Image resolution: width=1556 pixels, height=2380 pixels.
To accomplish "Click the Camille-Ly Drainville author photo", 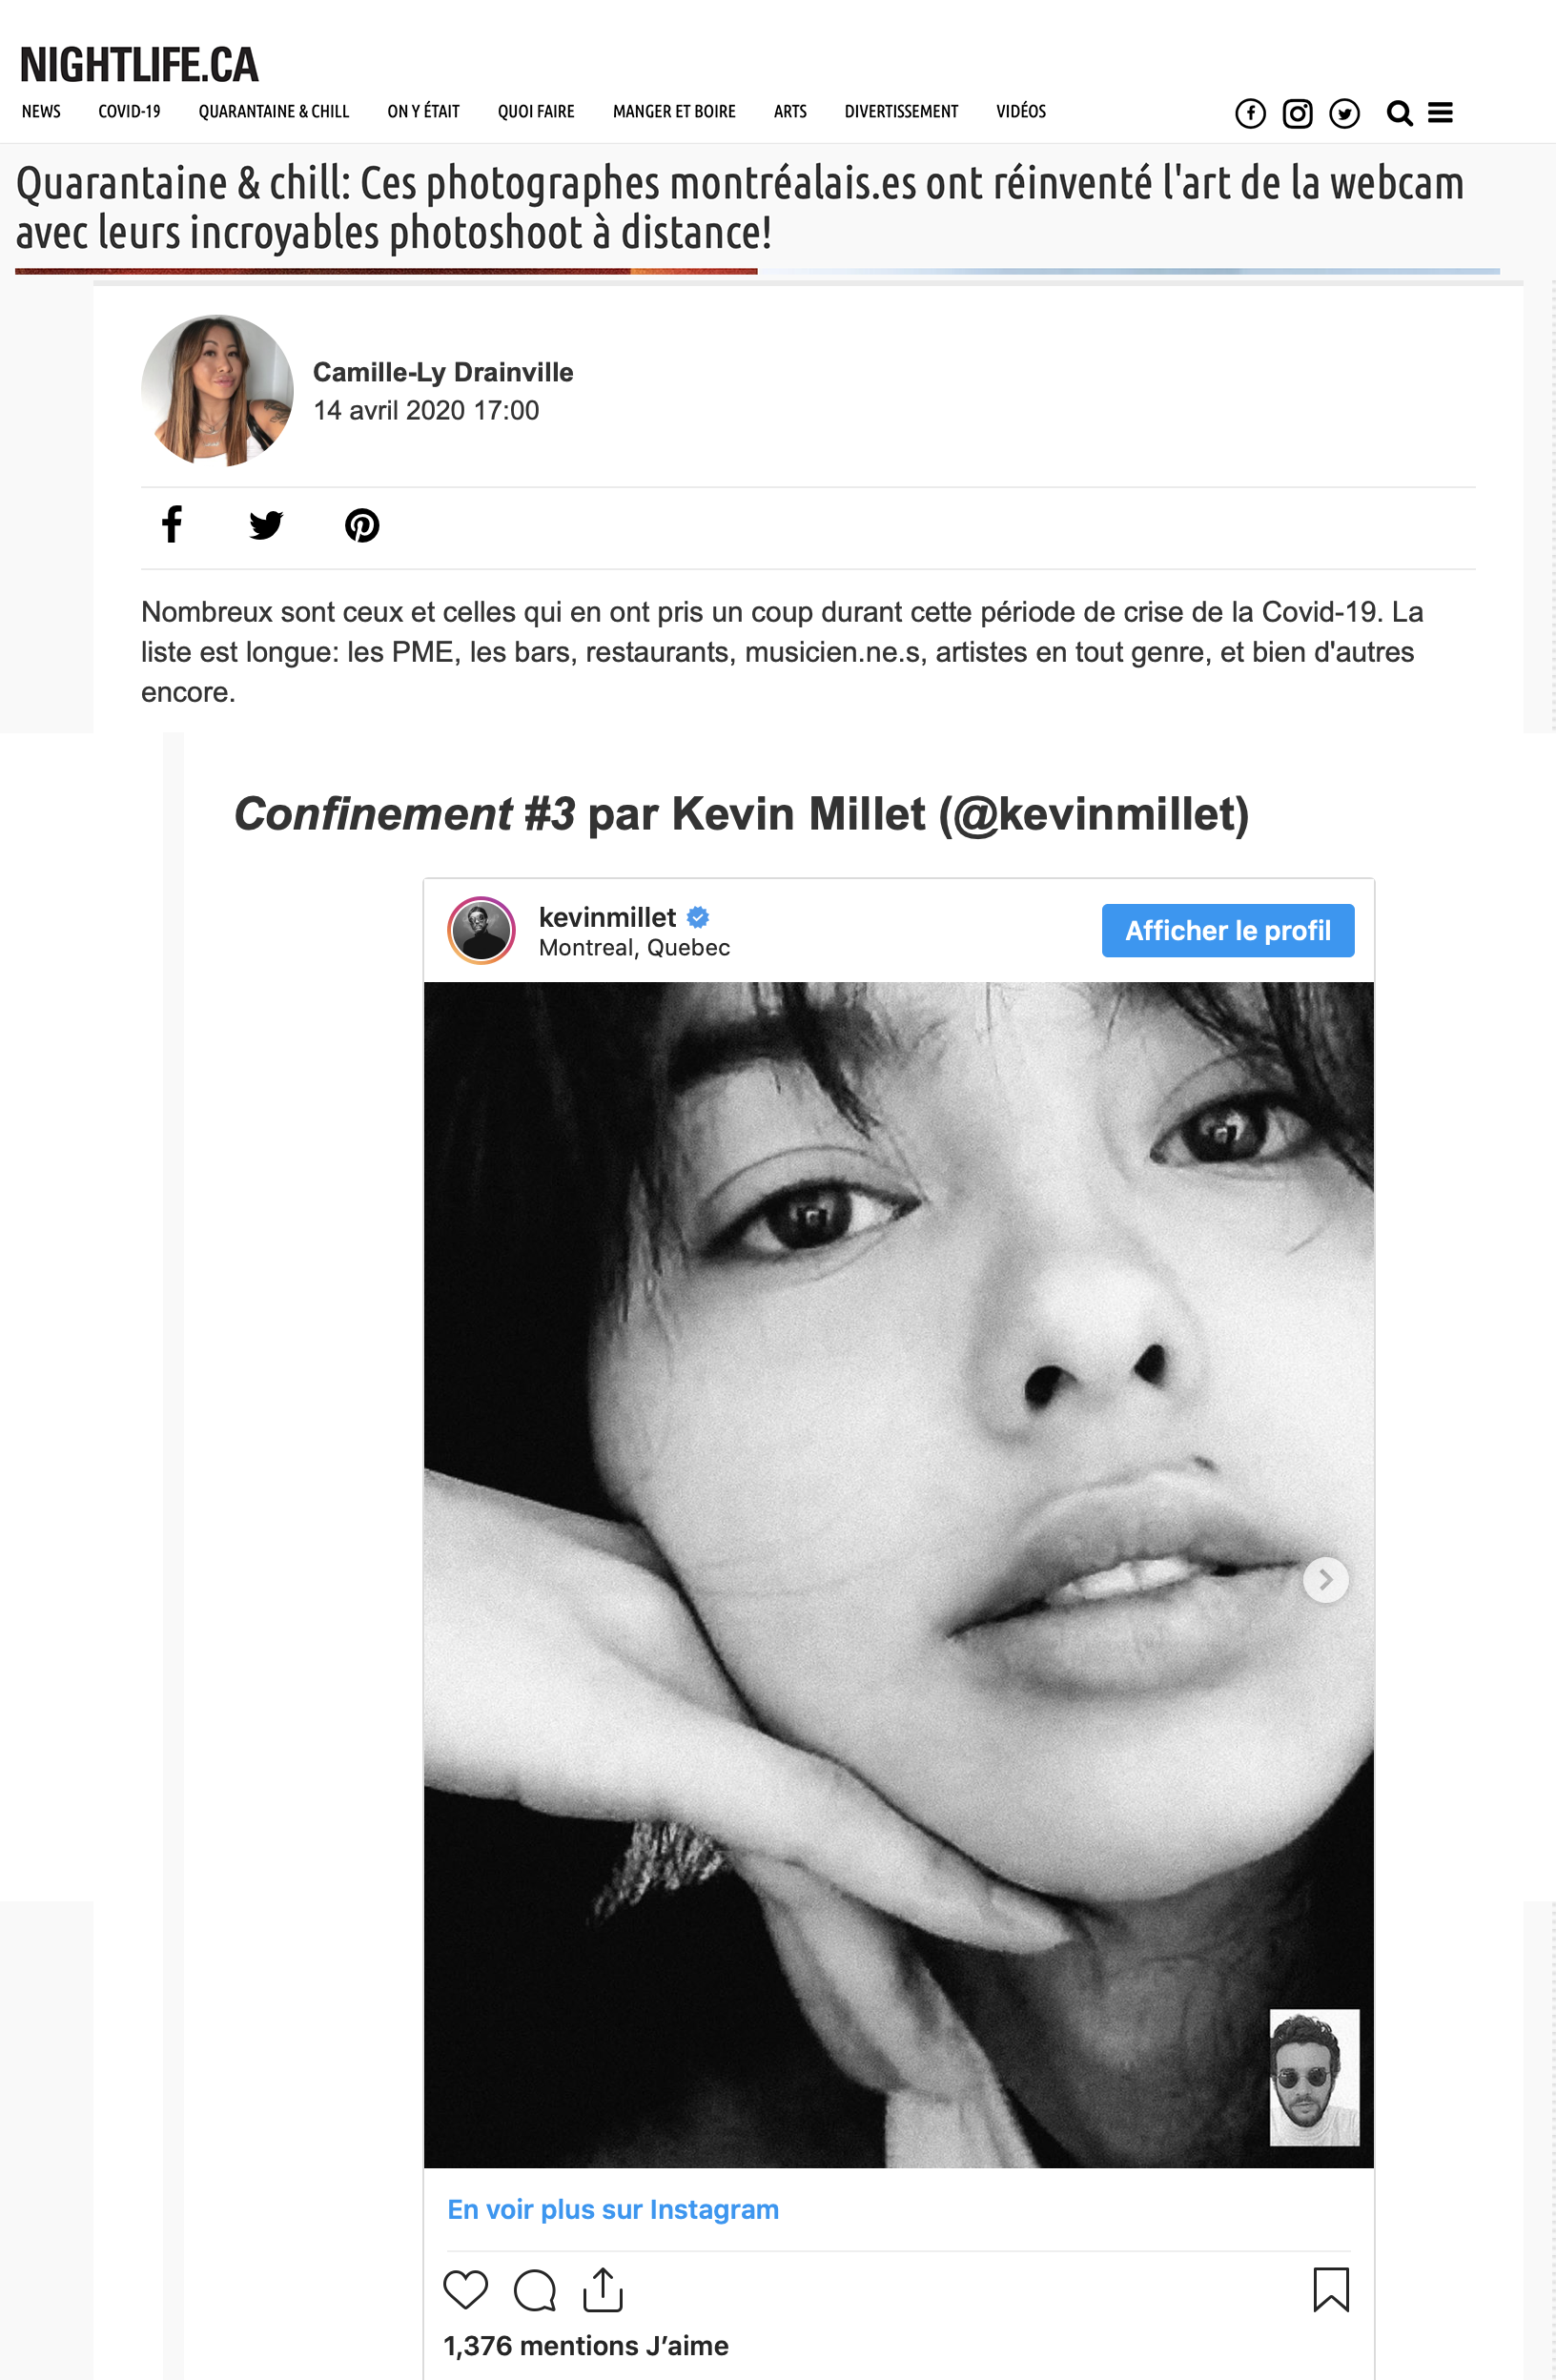I will click(x=217, y=390).
